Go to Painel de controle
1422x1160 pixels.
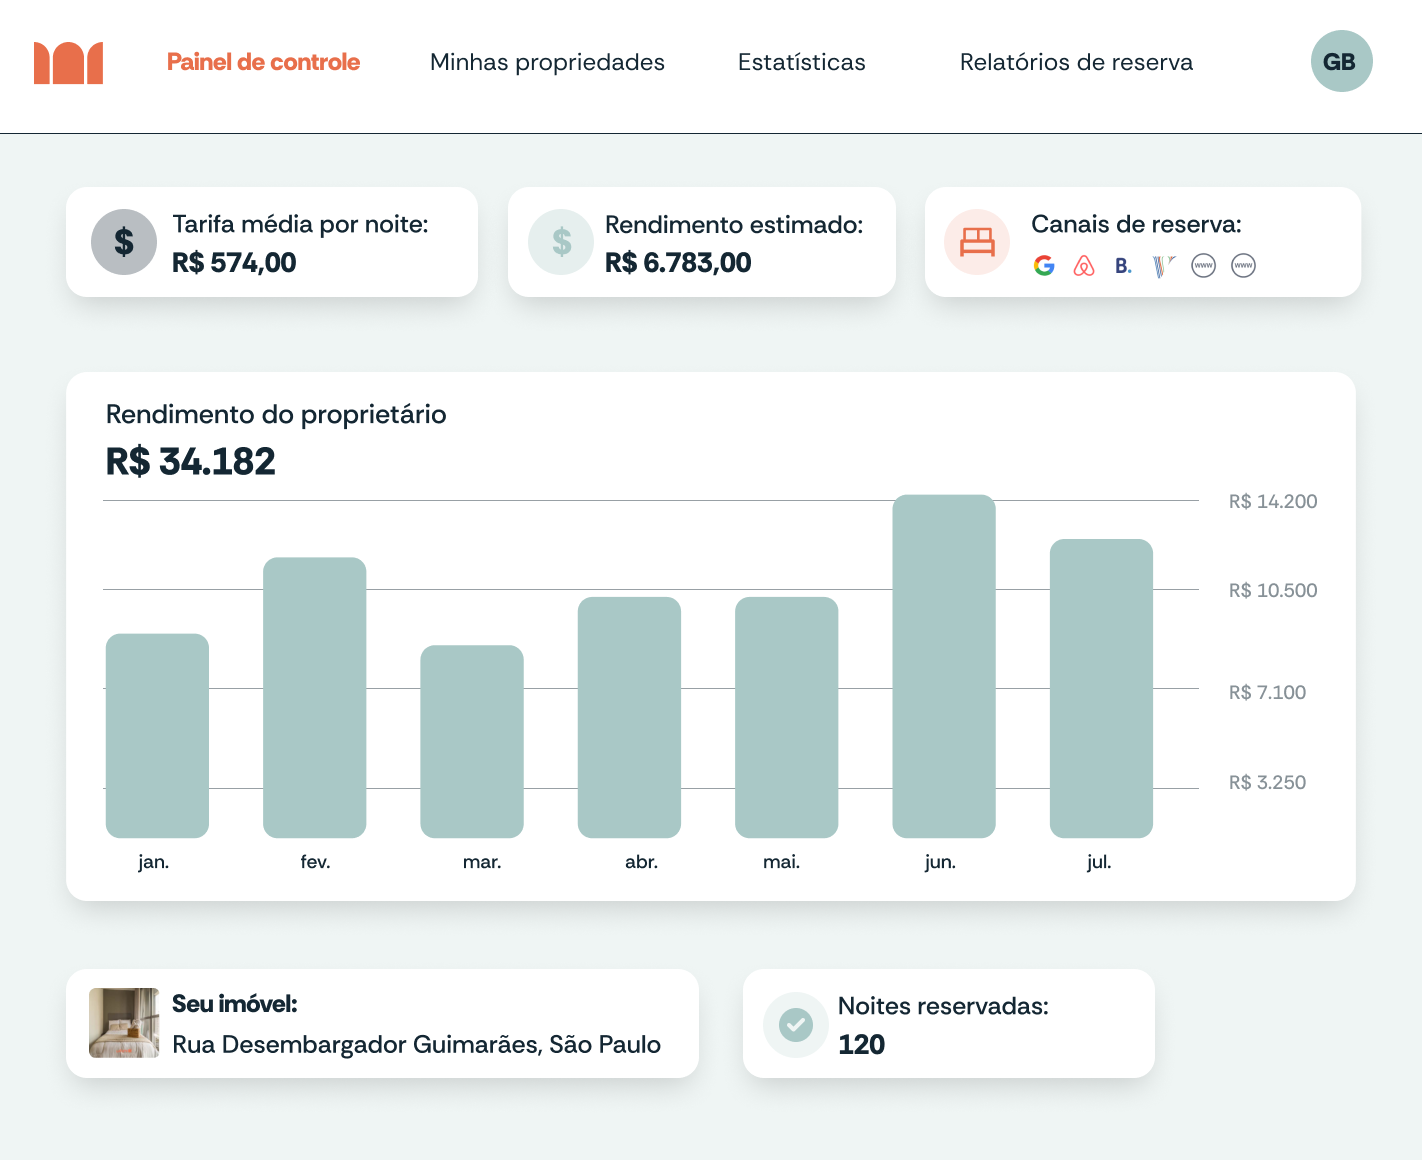coord(263,62)
